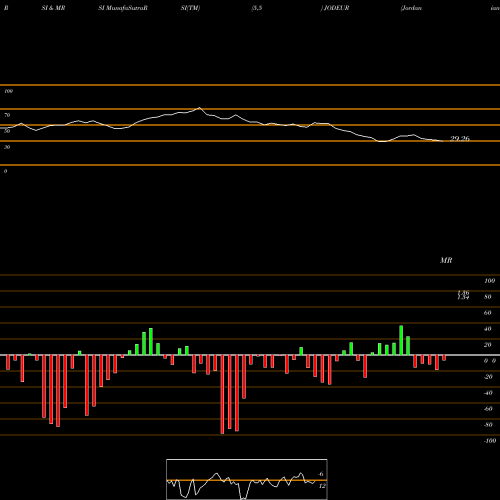Click the MR axis label -80

(488, 425)
